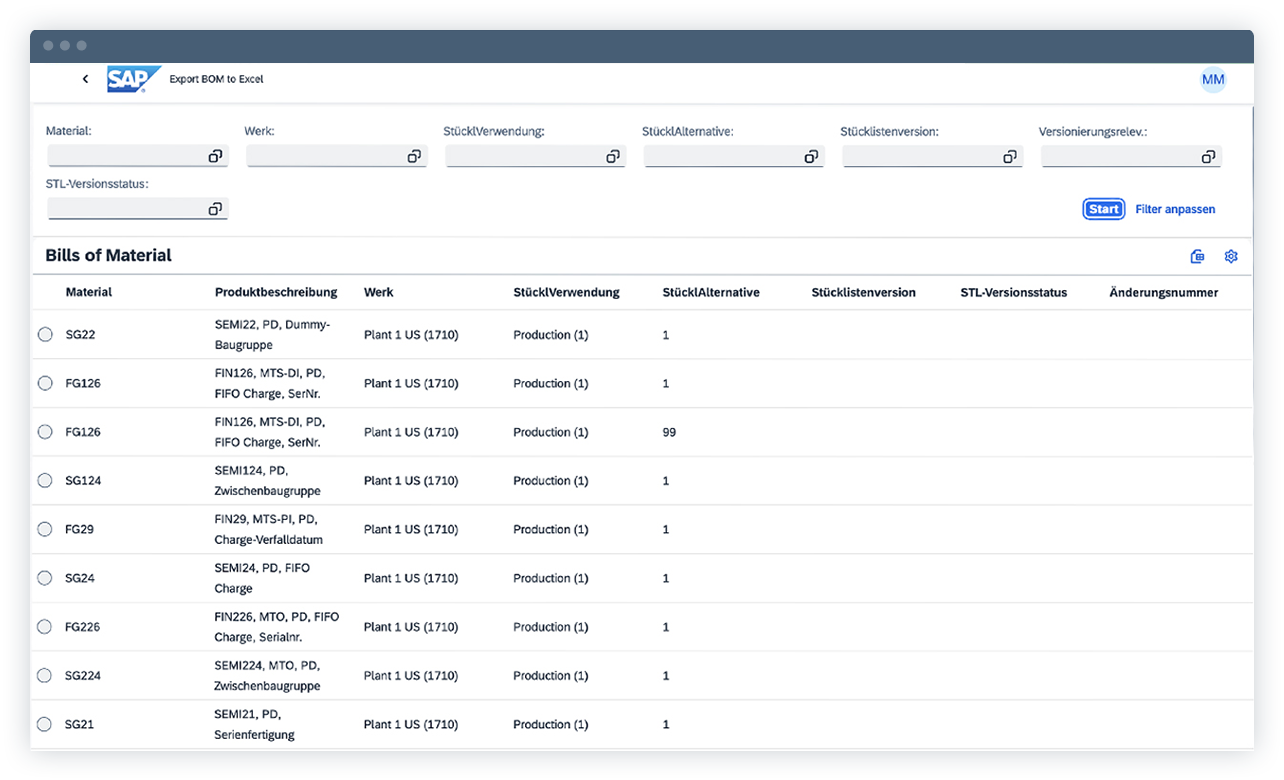Open value help for StücklVerwendung
This screenshot has width=1284, height=780.
[613, 155]
